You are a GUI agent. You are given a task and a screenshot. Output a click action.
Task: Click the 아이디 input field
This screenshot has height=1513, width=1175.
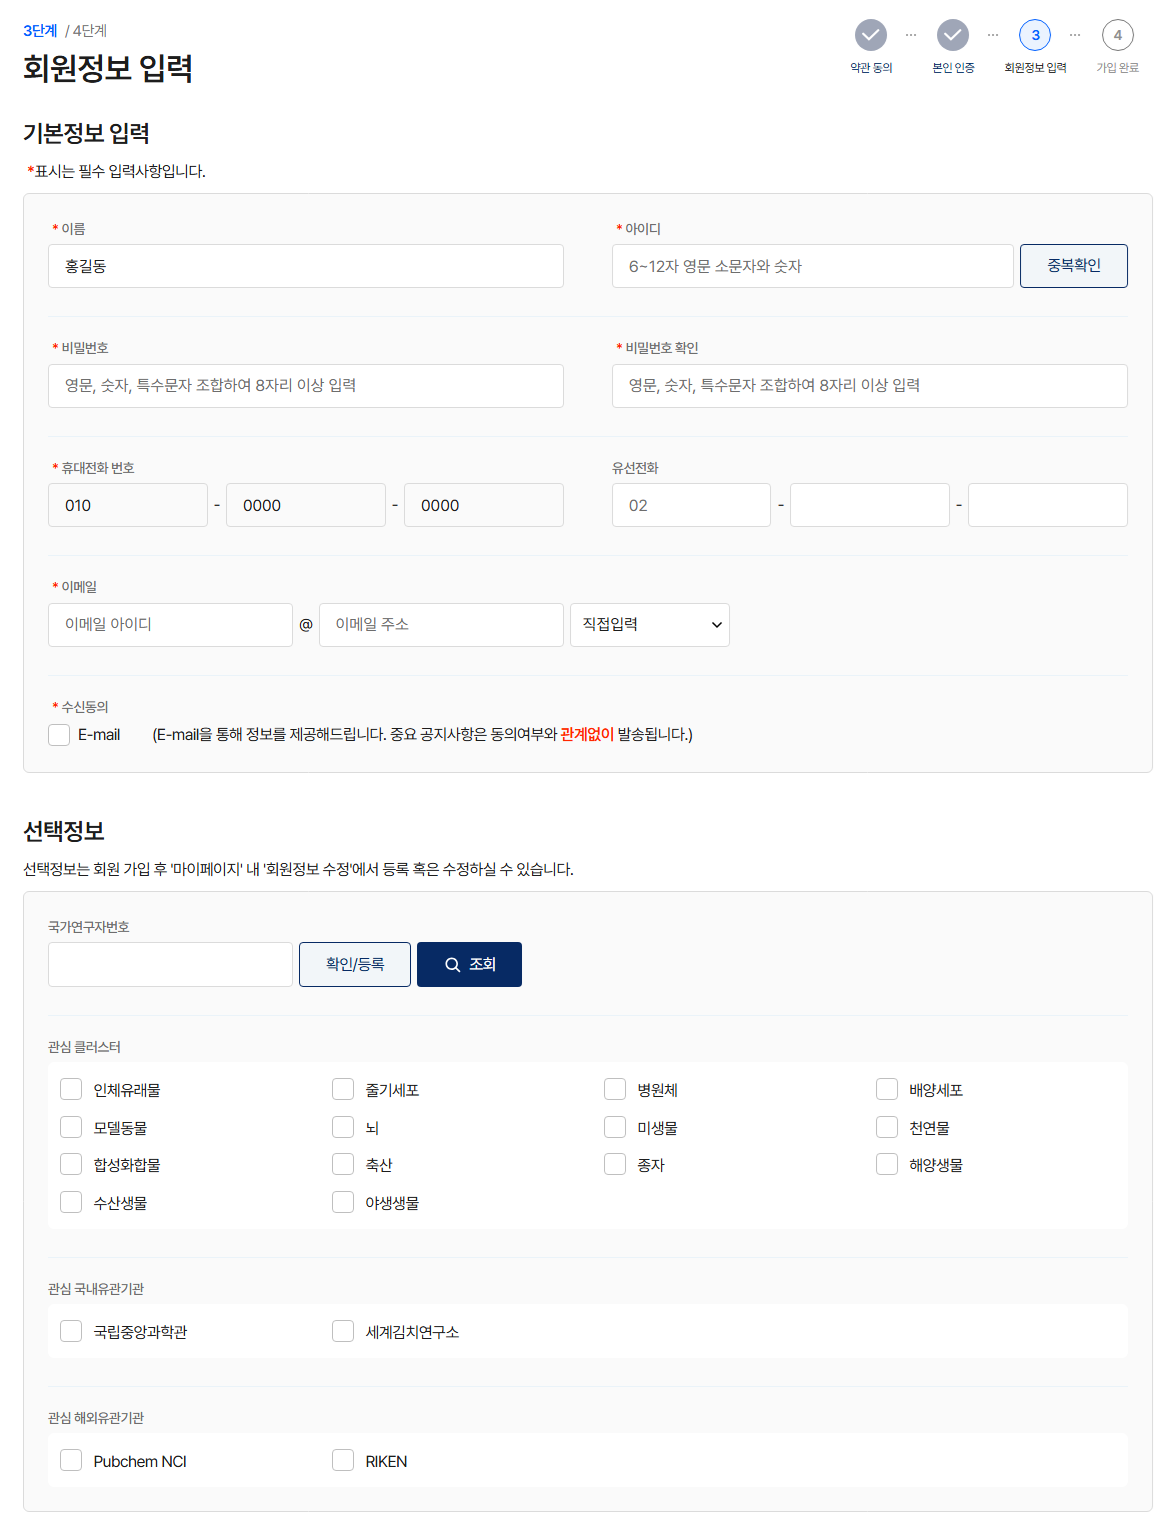(813, 266)
